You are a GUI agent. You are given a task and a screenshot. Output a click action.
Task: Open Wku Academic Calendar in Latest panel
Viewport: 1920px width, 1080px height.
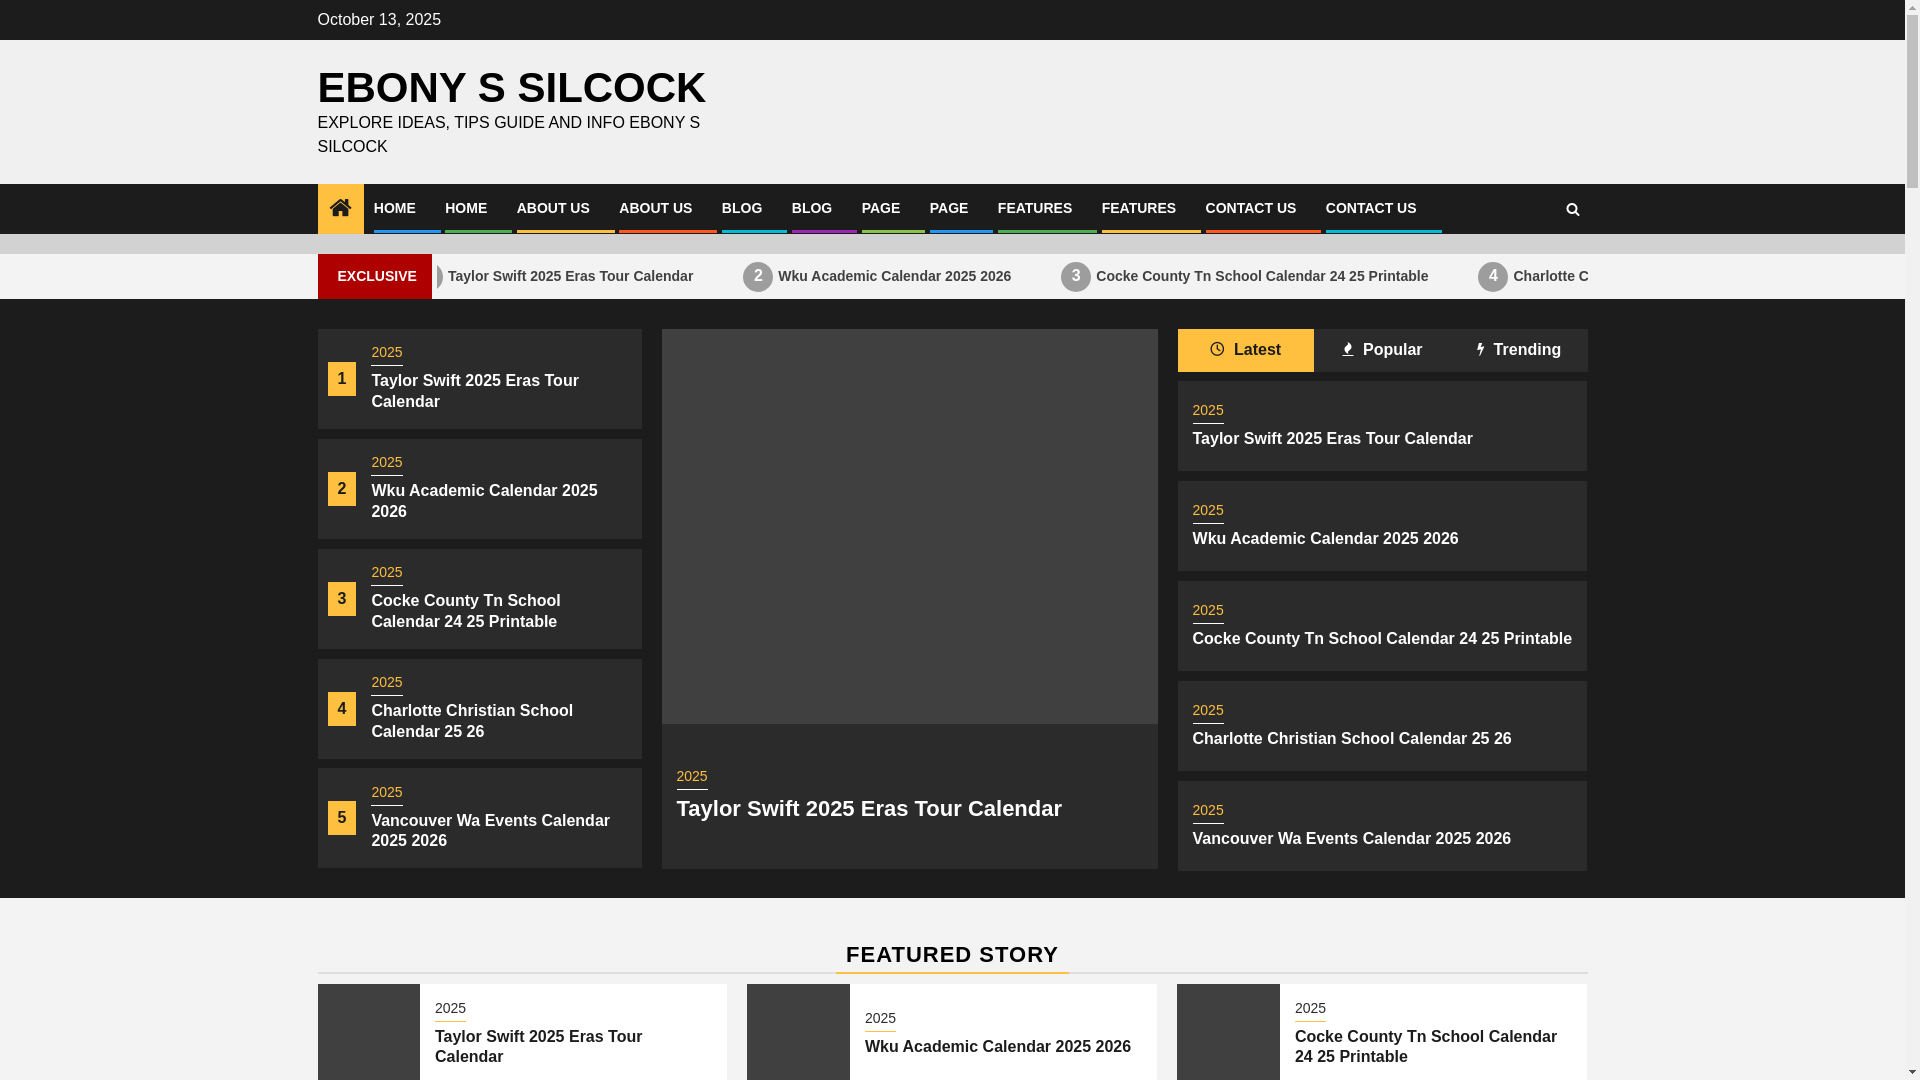pyautogui.click(x=1325, y=538)
